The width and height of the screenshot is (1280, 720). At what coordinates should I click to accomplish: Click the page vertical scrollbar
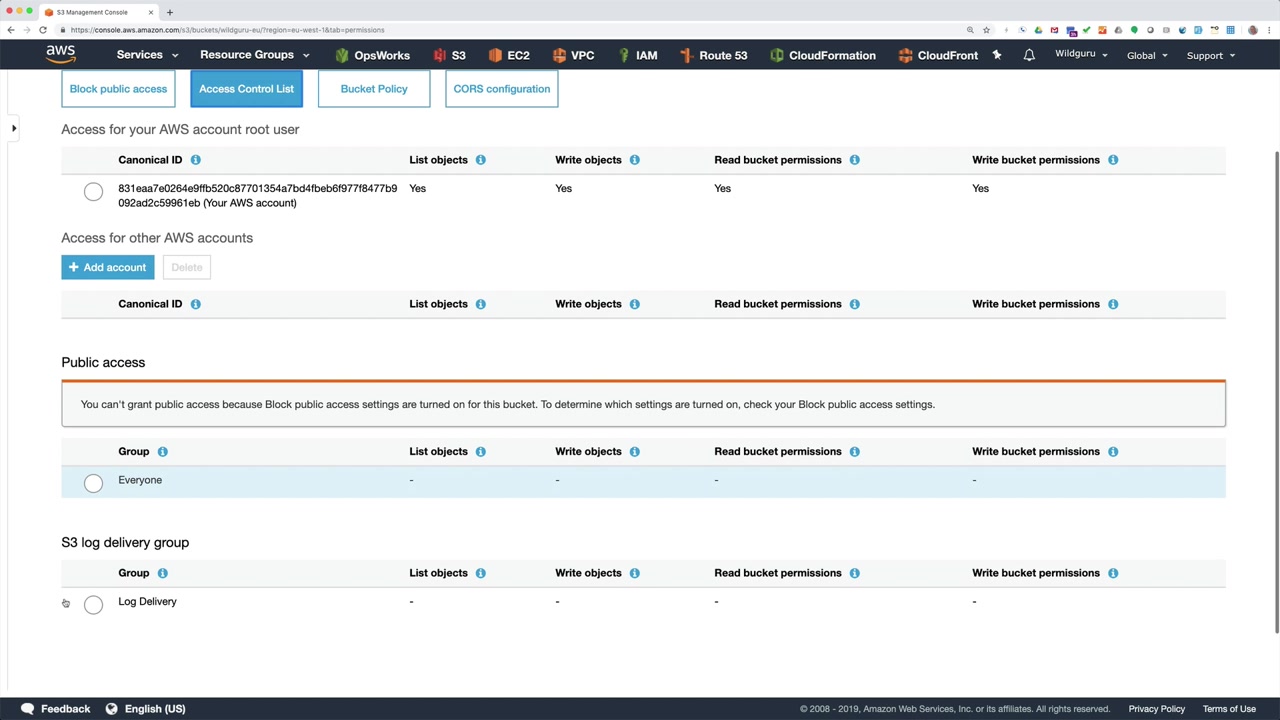click(x=1276, y=390)
